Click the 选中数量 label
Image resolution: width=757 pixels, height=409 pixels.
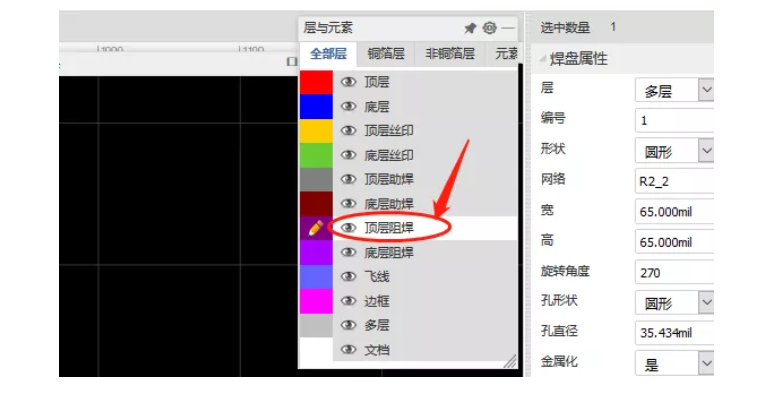[x=565, y=28]
